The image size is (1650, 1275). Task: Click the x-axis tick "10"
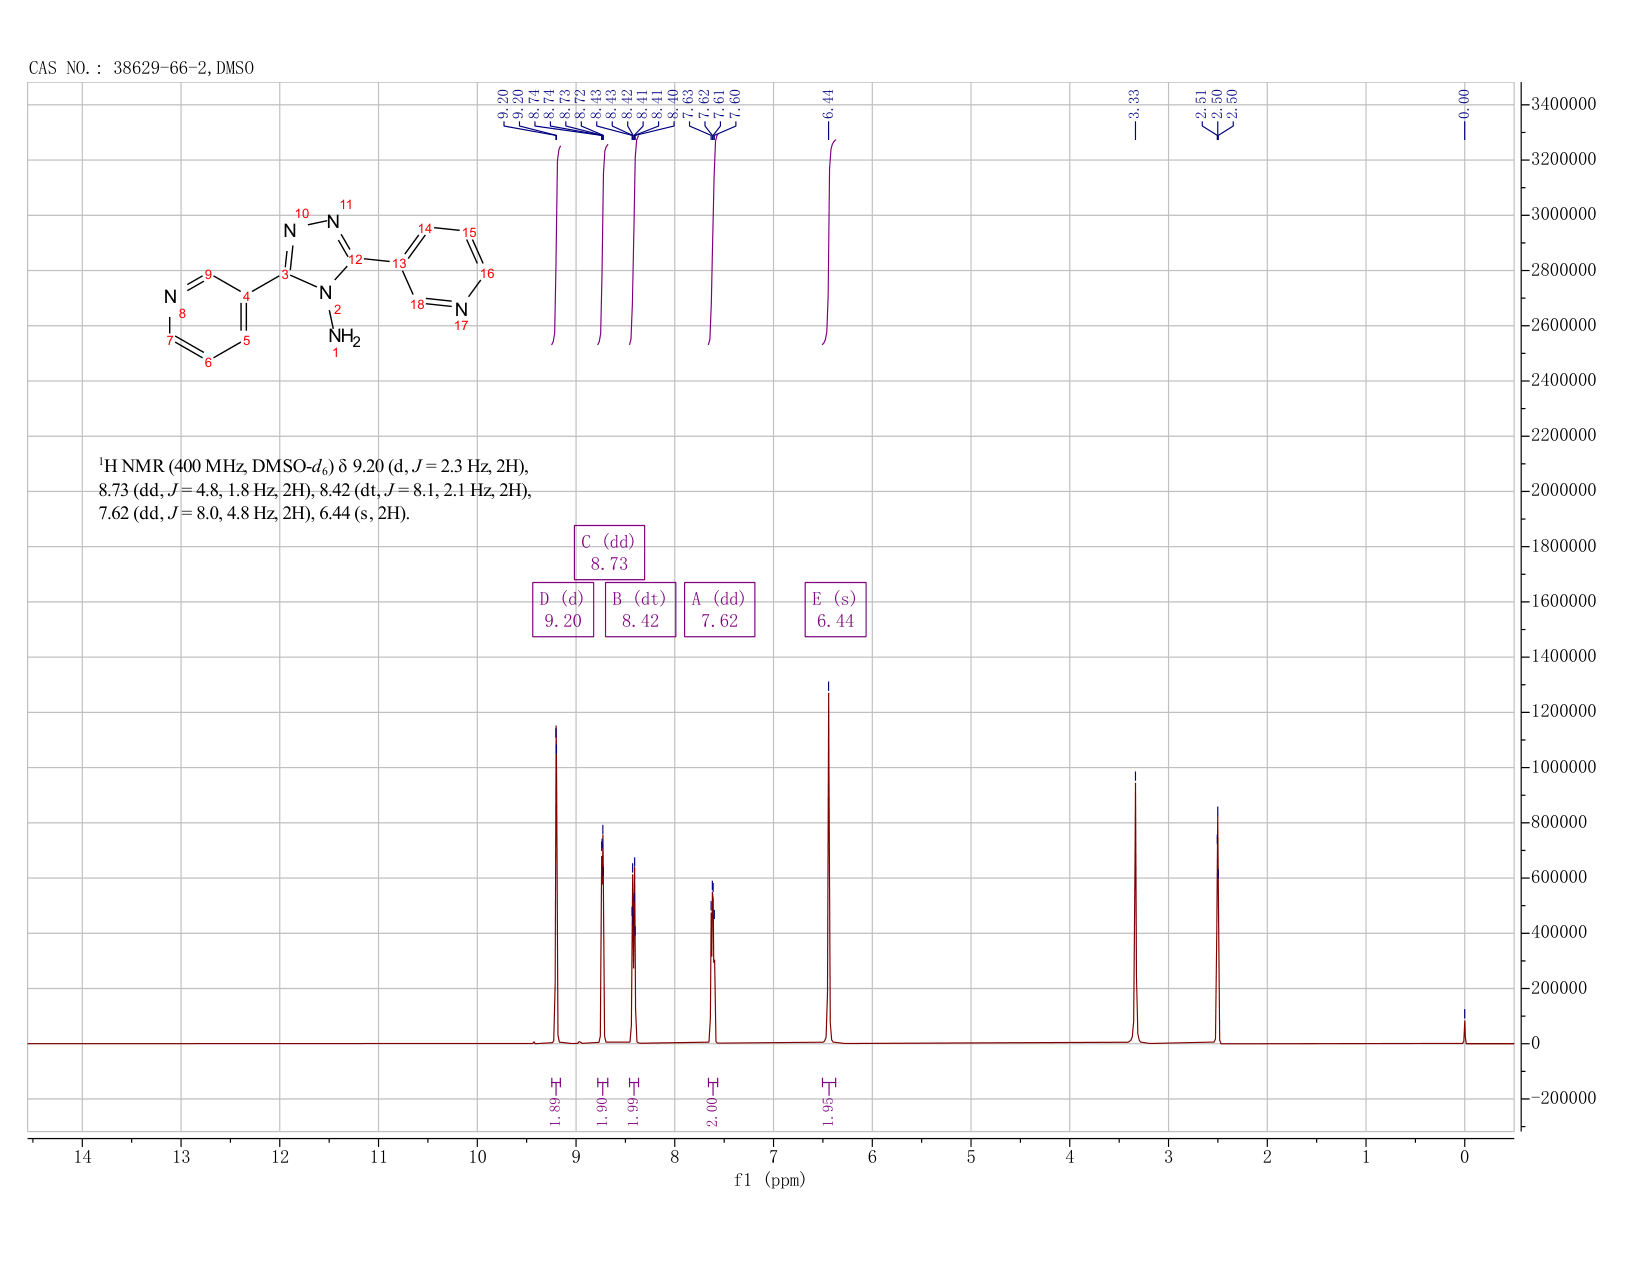coord(477,1157)
